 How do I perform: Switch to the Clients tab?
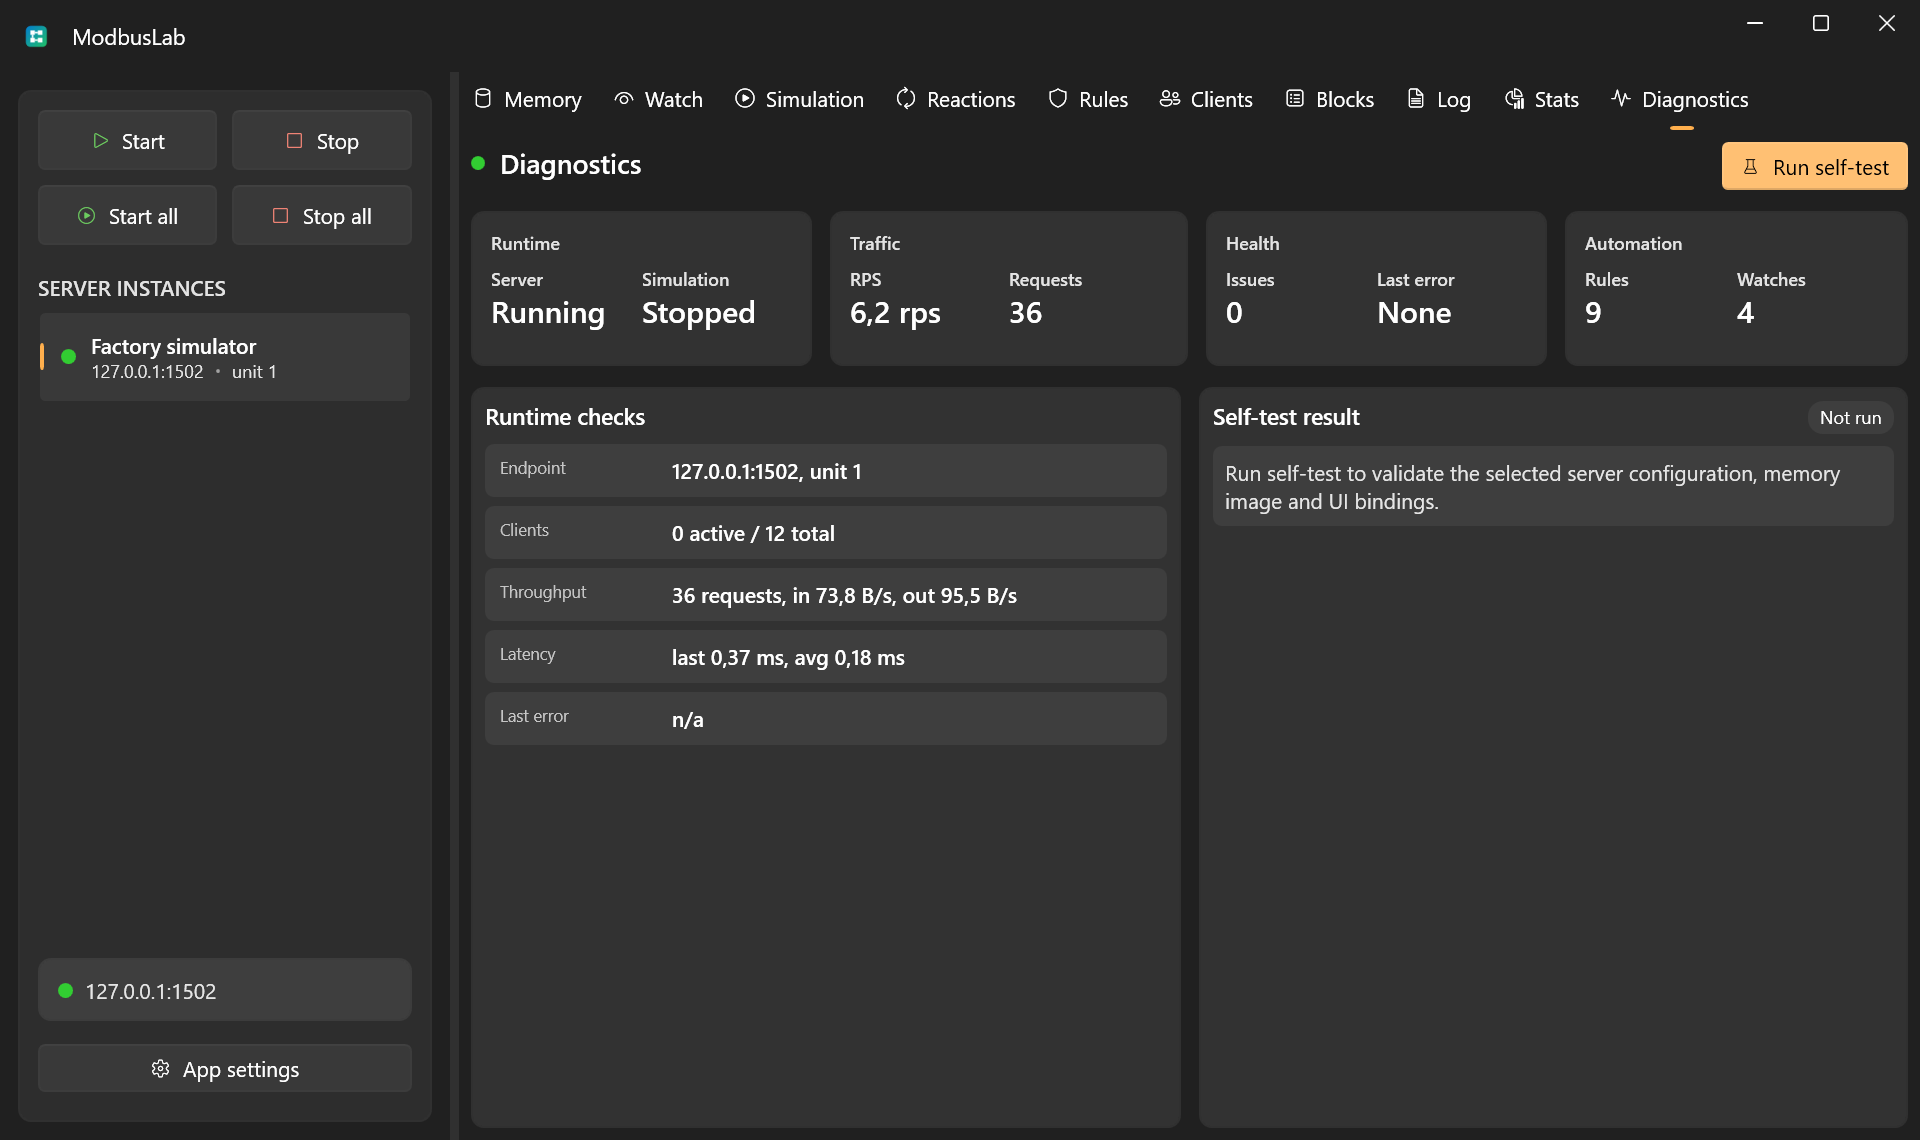click(x=1206, y=99)
